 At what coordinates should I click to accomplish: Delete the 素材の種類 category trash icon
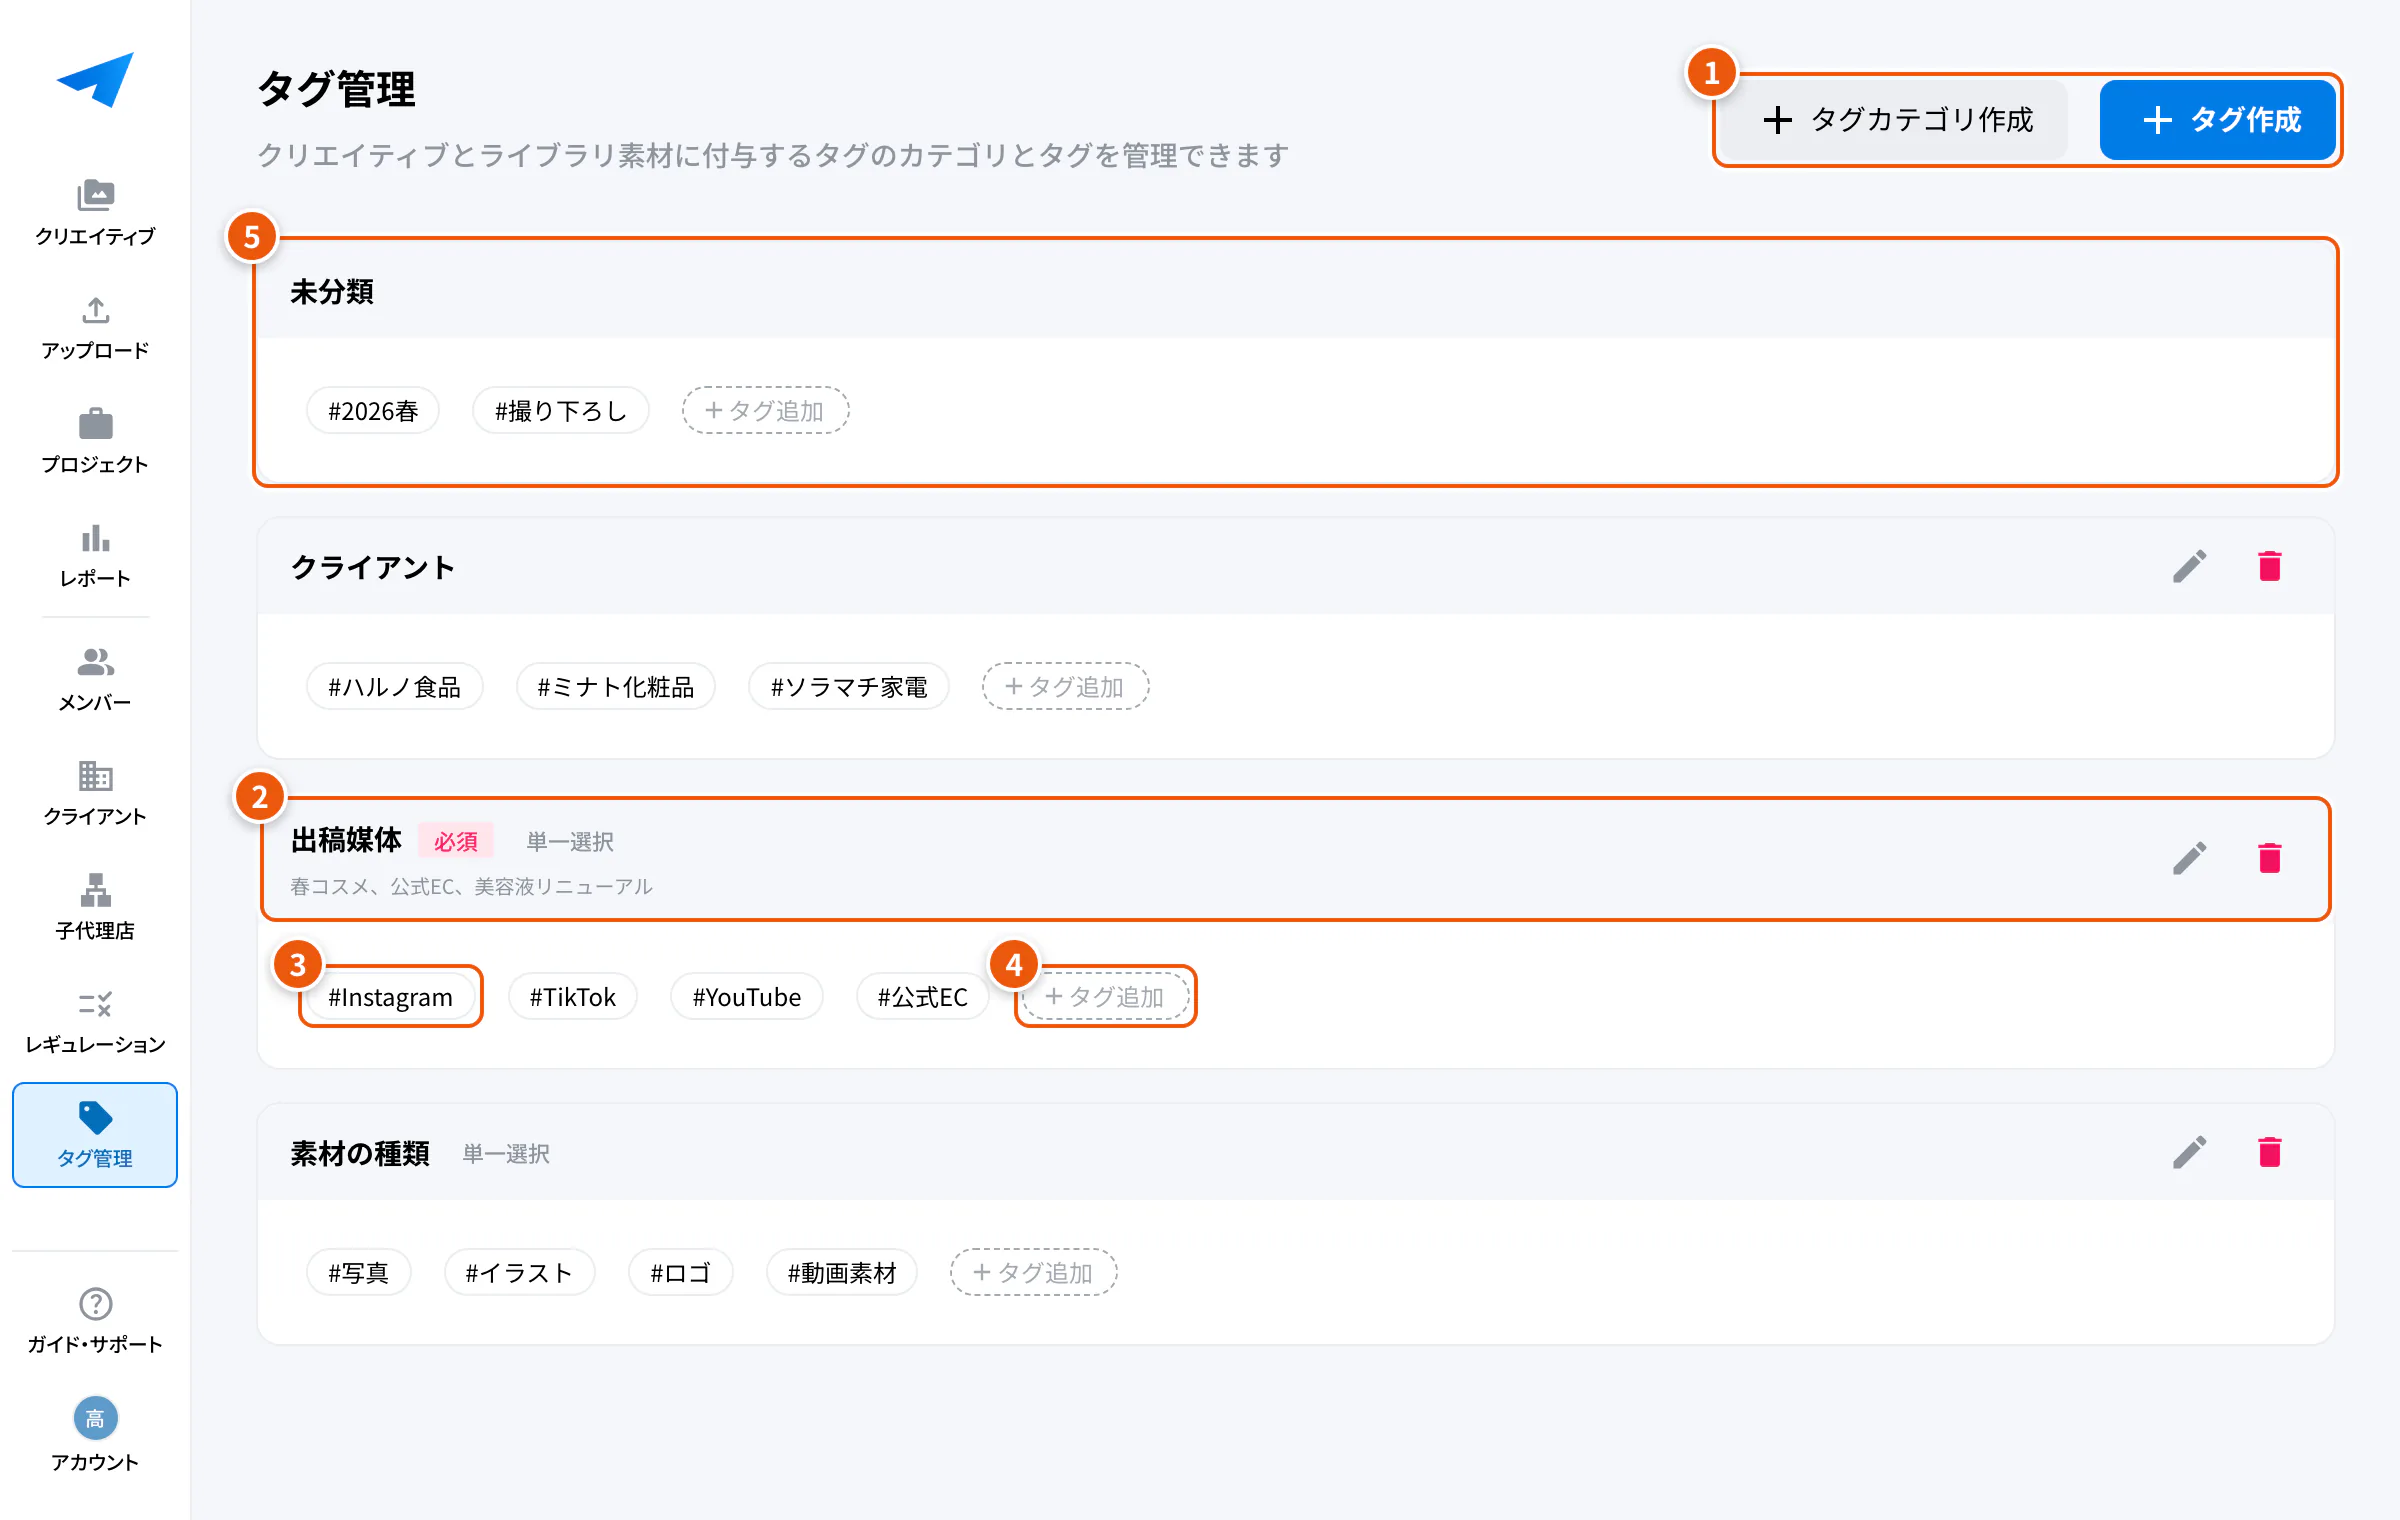tap(2270, 1152)
